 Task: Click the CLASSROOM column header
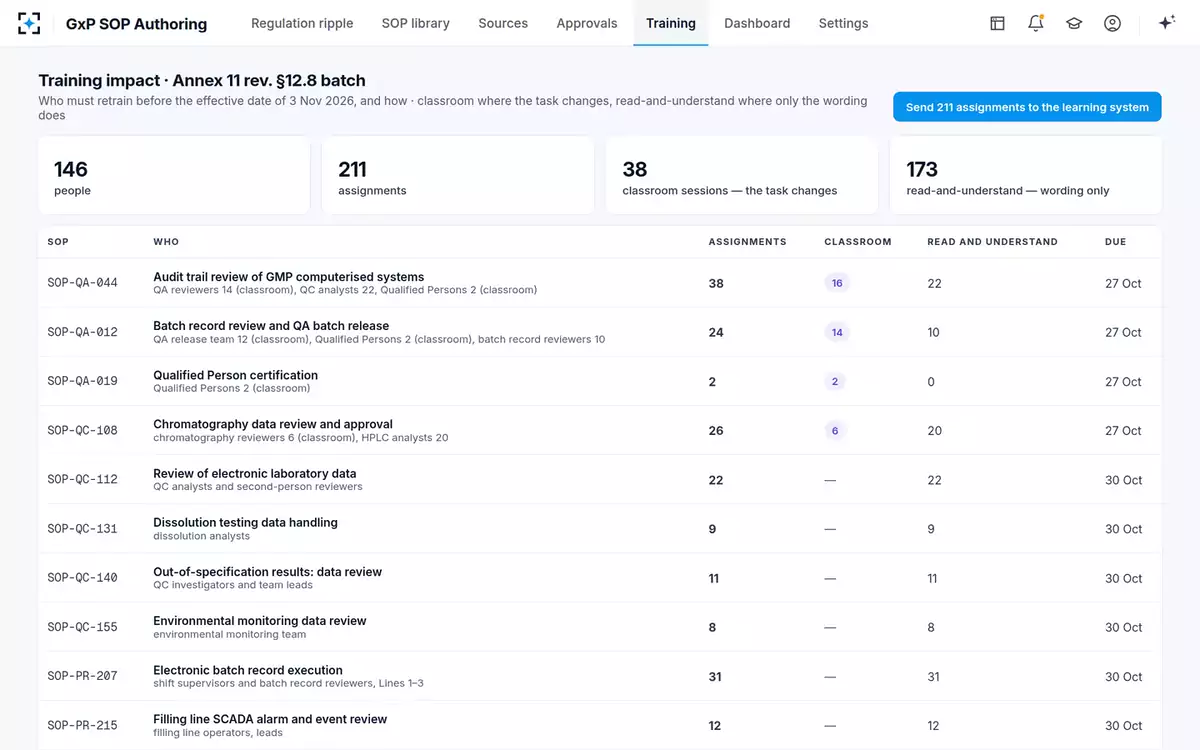point(858,242)
